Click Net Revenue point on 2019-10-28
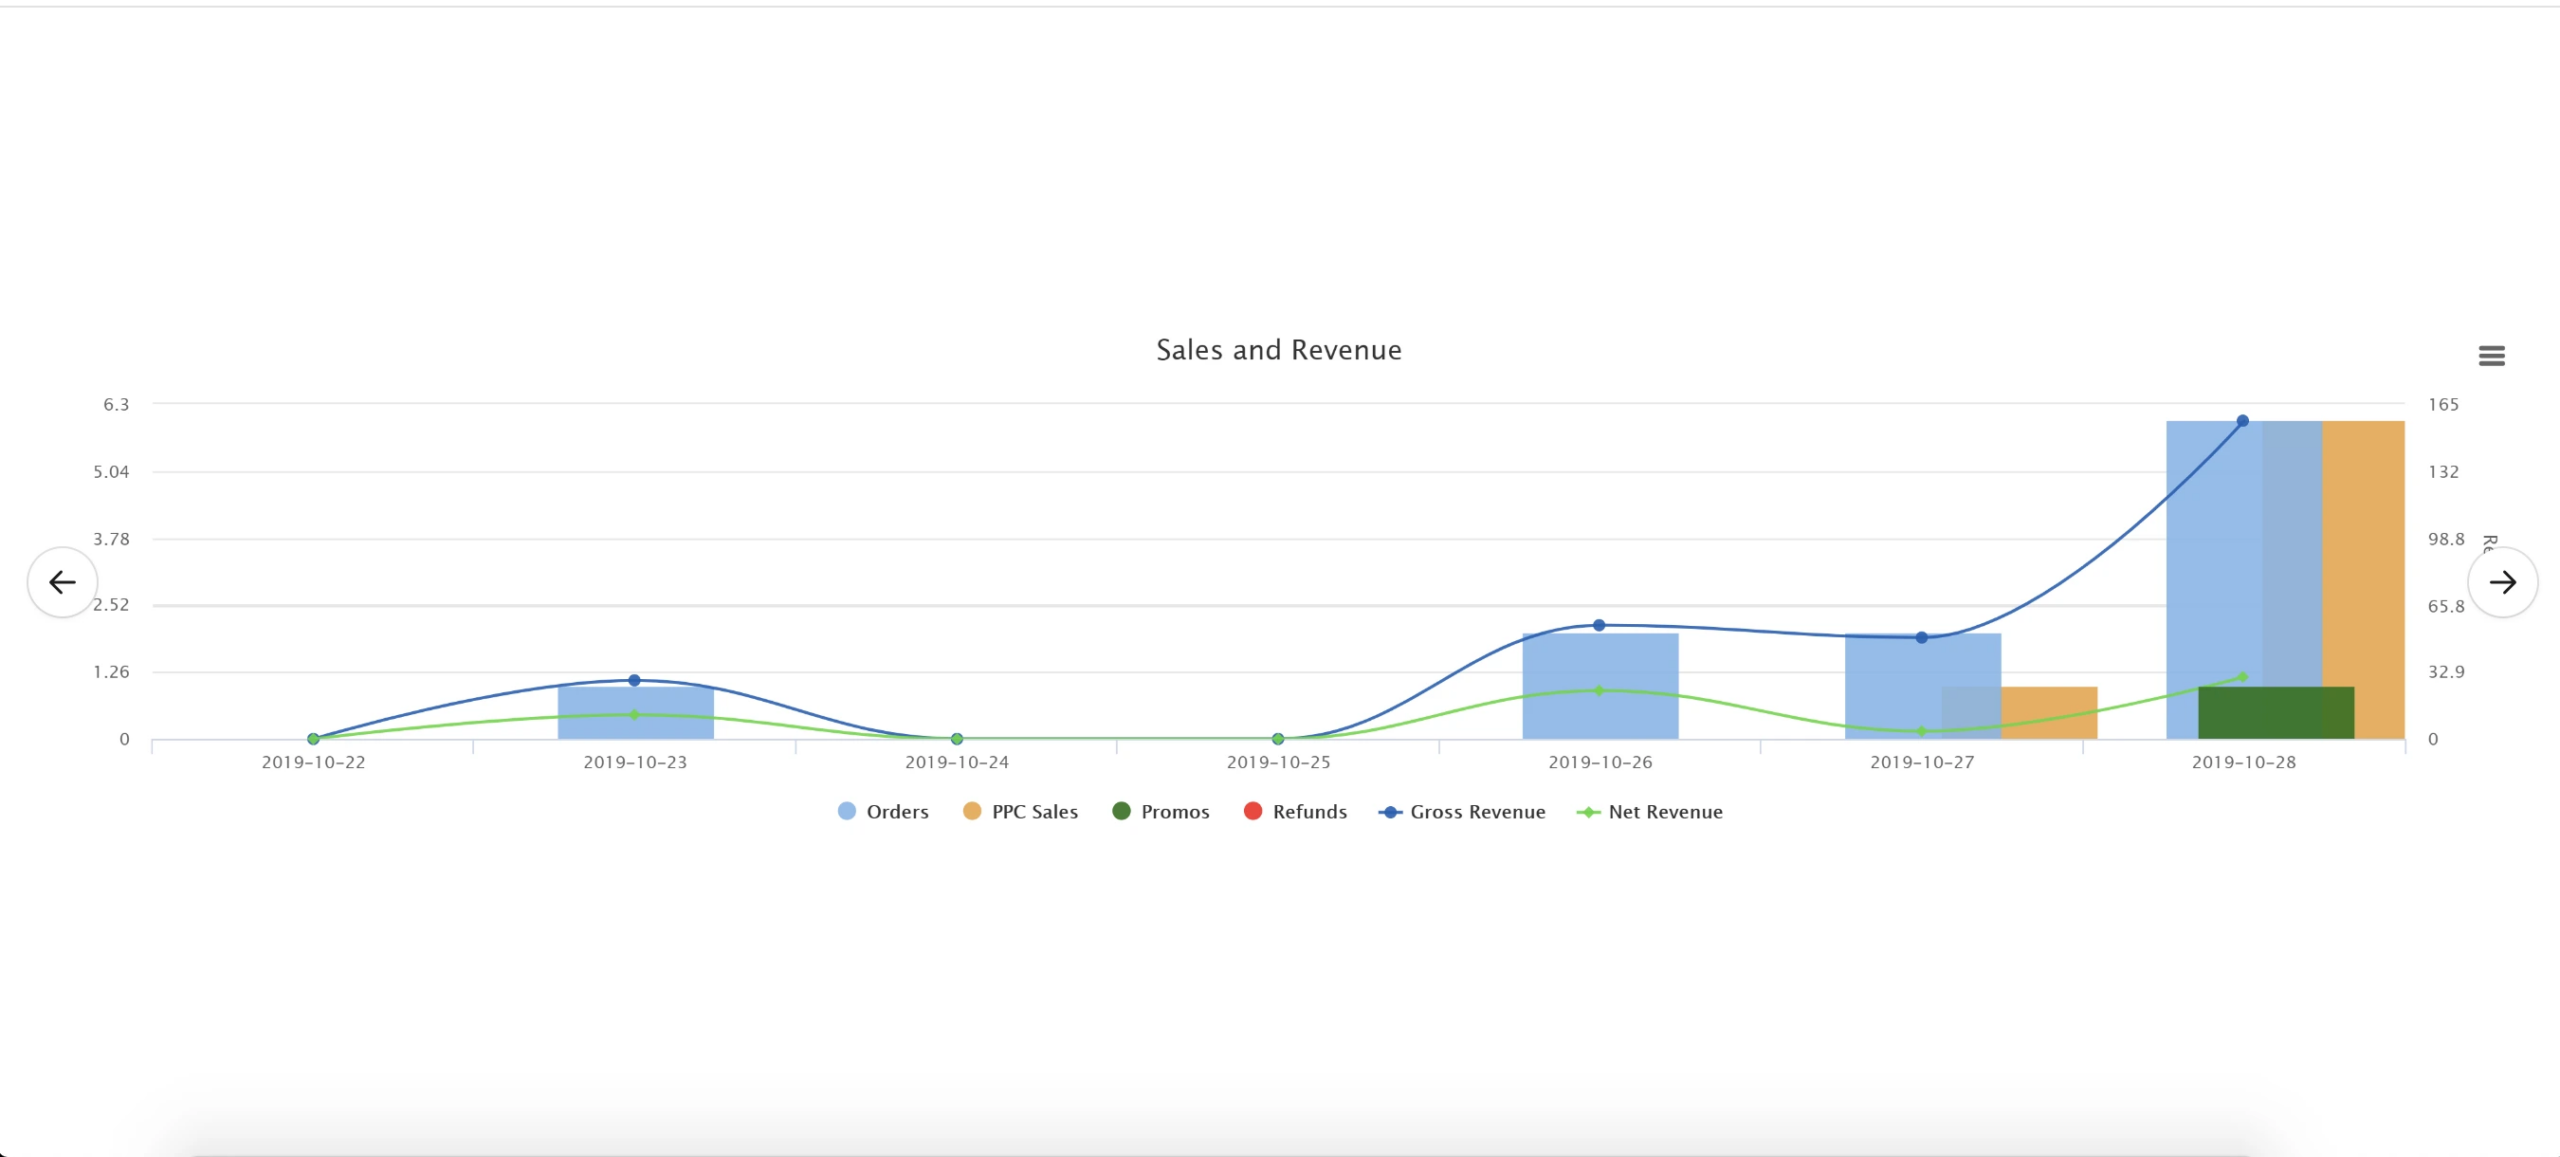Image resolution: width=2560 pixels, height=1157 pixels. click(x=2242, y=677)
